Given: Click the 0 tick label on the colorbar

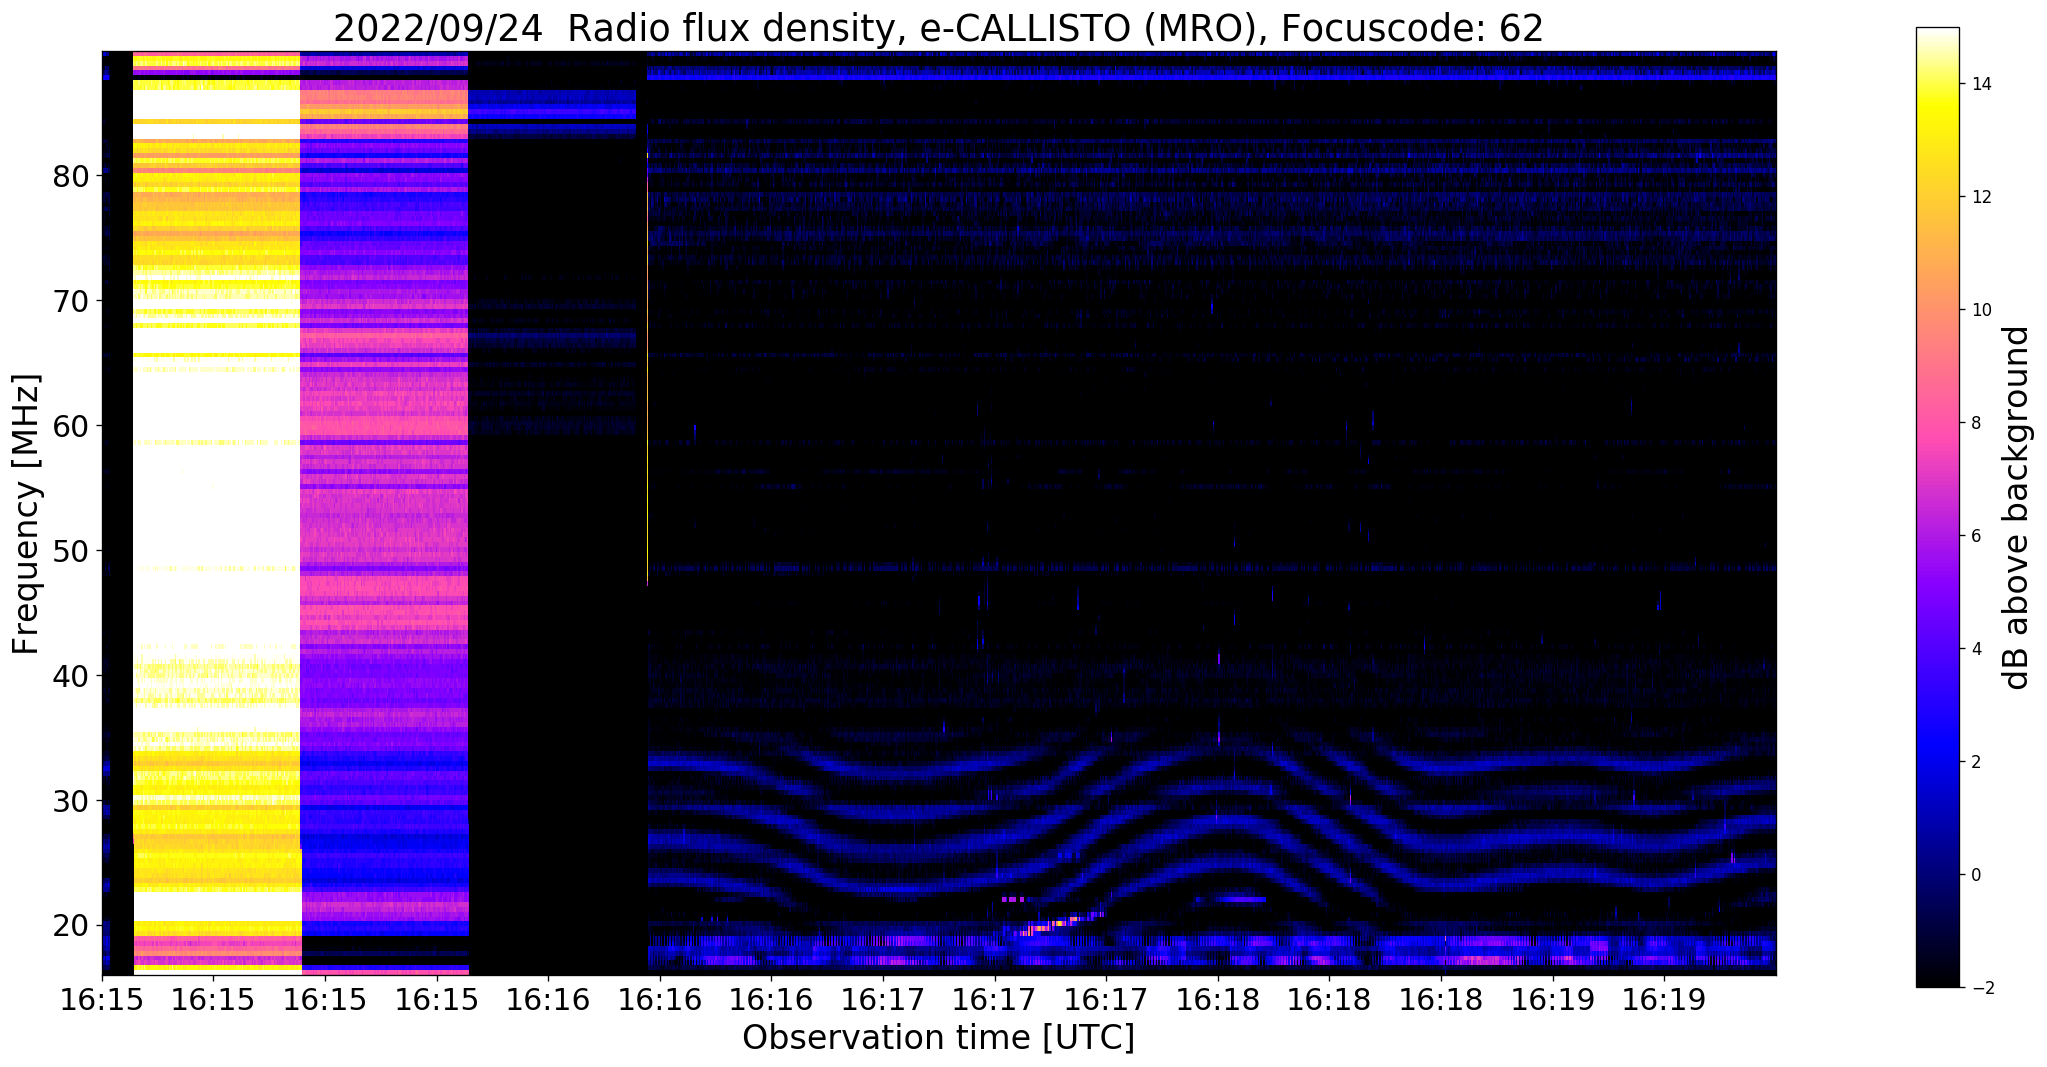Looking at the screenshot, I should click(1975, 875).
